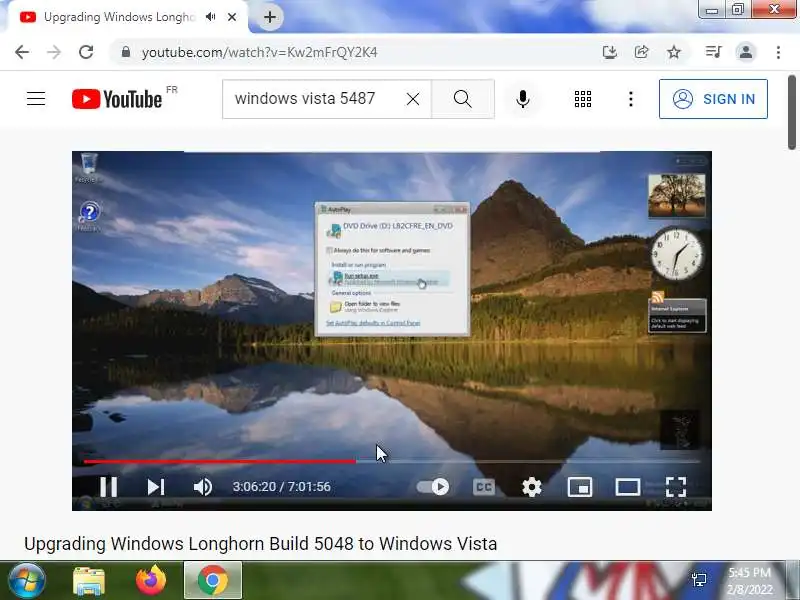Open YouTube settings three-dot menu
Image resolution: width=800 pixels, height=600 pixels.
click(631, 99)
